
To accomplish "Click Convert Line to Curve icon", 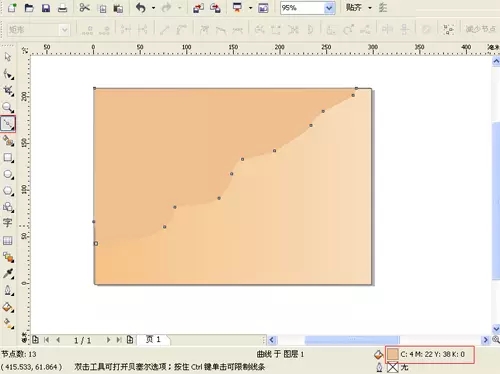I will click(x=181, y=30).
